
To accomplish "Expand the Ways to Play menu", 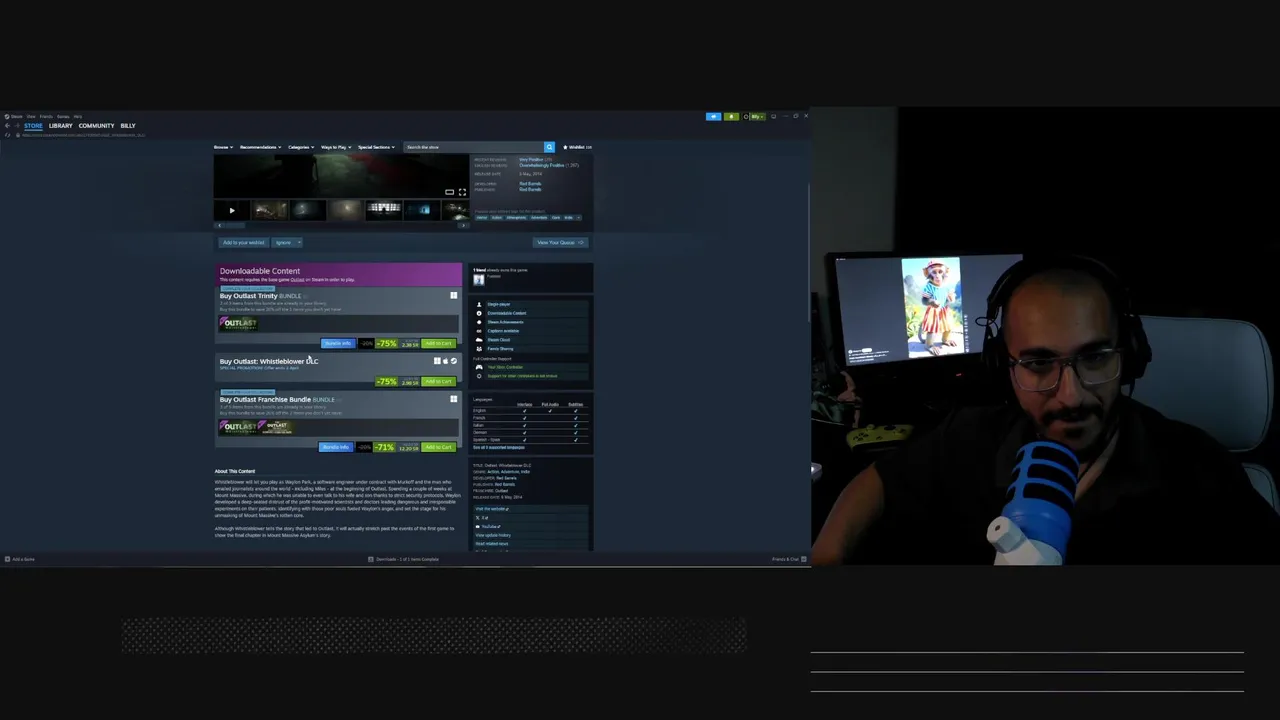I will pos(336,147).
